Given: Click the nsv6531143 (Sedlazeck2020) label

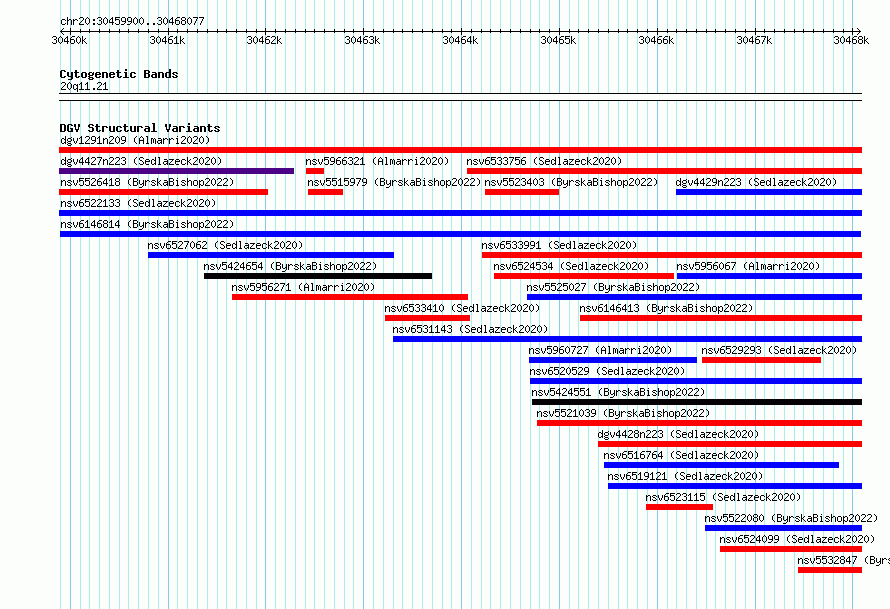Looking at the screenshot, I should coord(470,329).
